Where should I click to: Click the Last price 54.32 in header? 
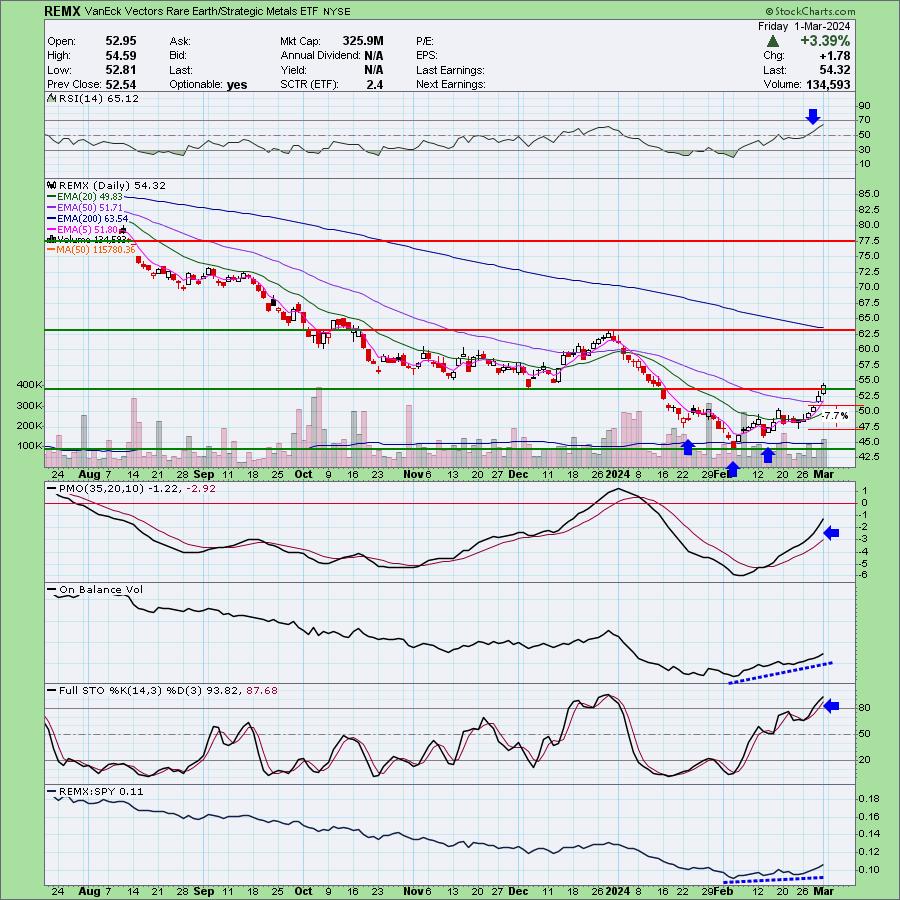835,70
